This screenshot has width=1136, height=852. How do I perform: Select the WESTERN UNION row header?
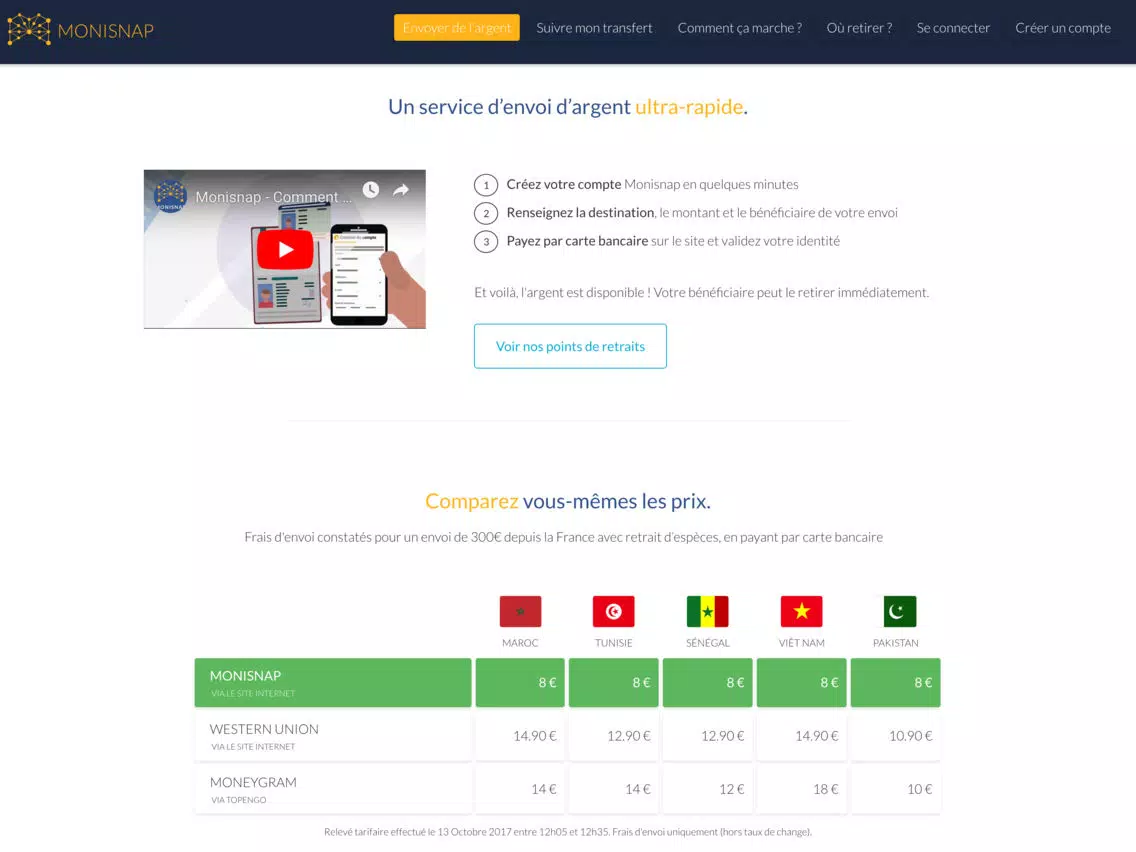coord(333,736)
